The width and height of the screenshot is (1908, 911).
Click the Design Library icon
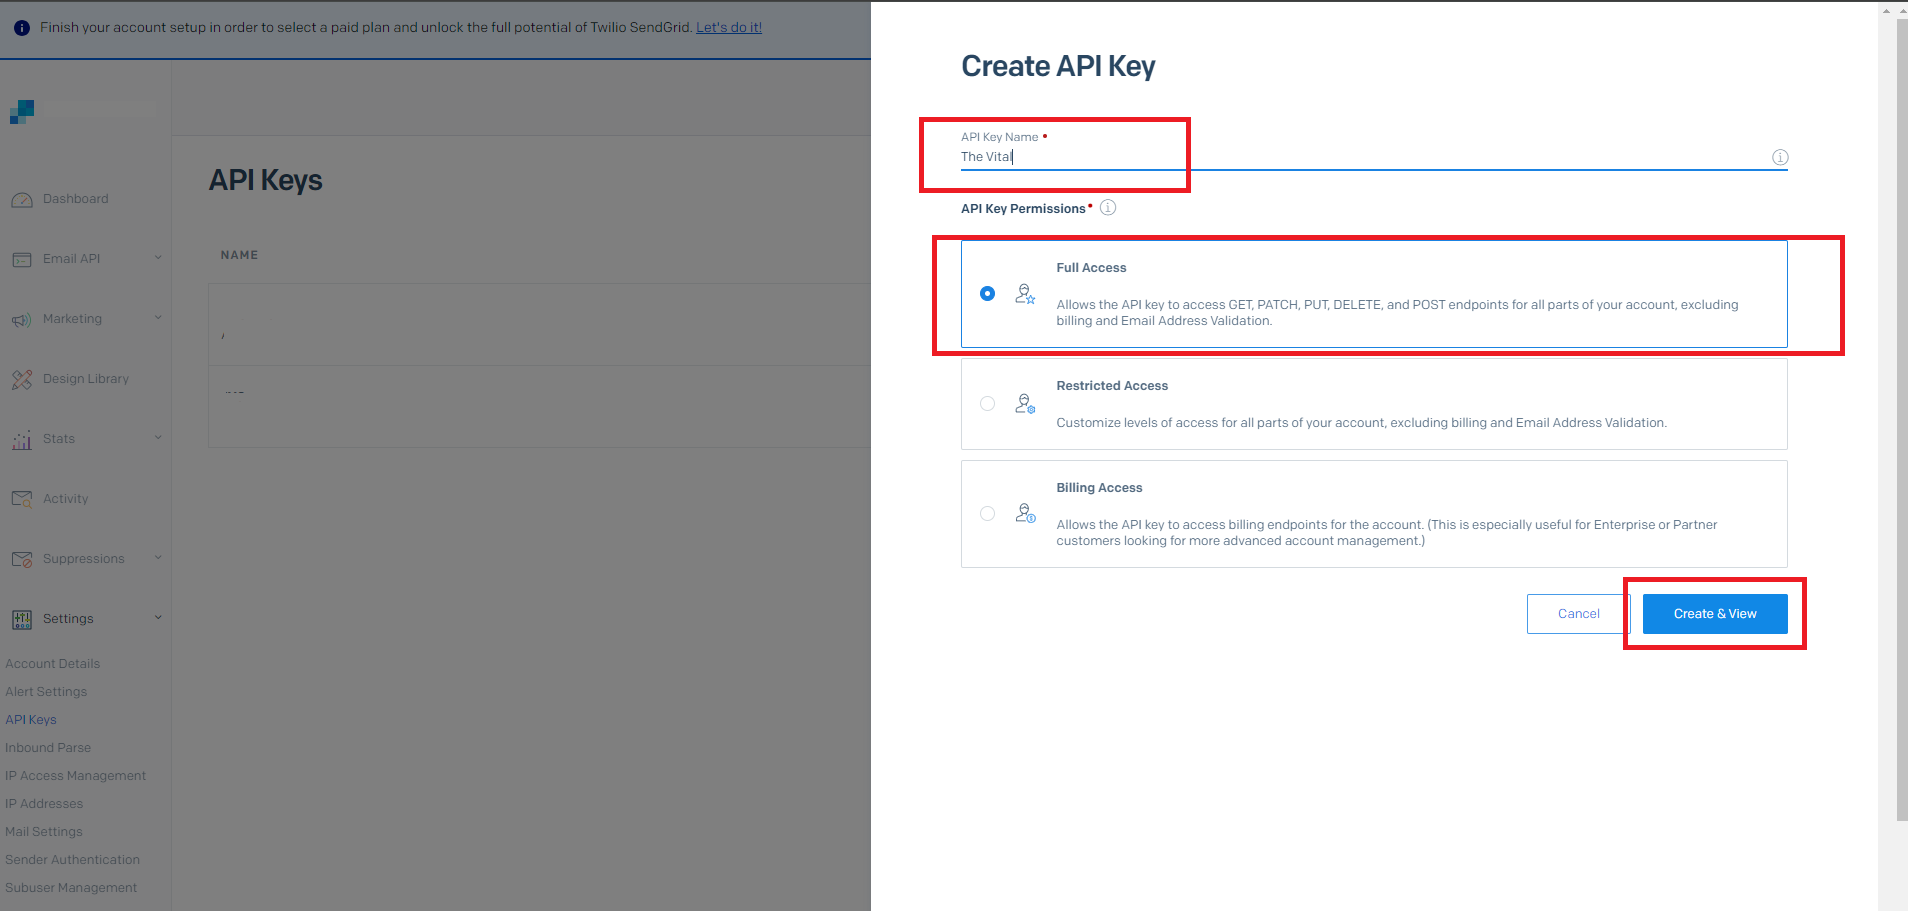22,380
